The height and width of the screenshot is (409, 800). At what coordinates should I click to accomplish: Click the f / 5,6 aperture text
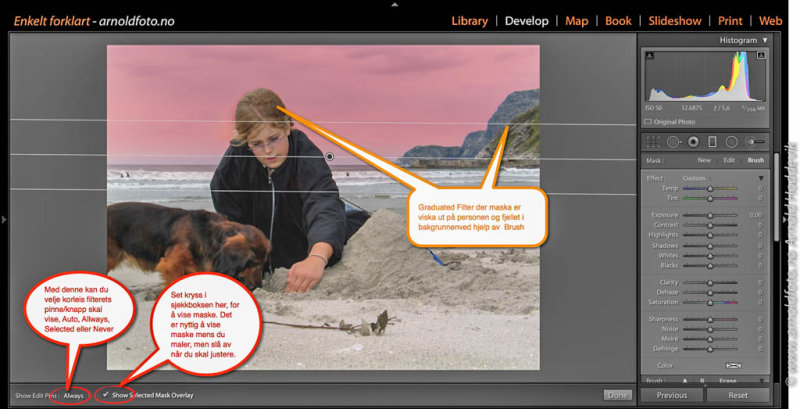[x=720, y=108]
